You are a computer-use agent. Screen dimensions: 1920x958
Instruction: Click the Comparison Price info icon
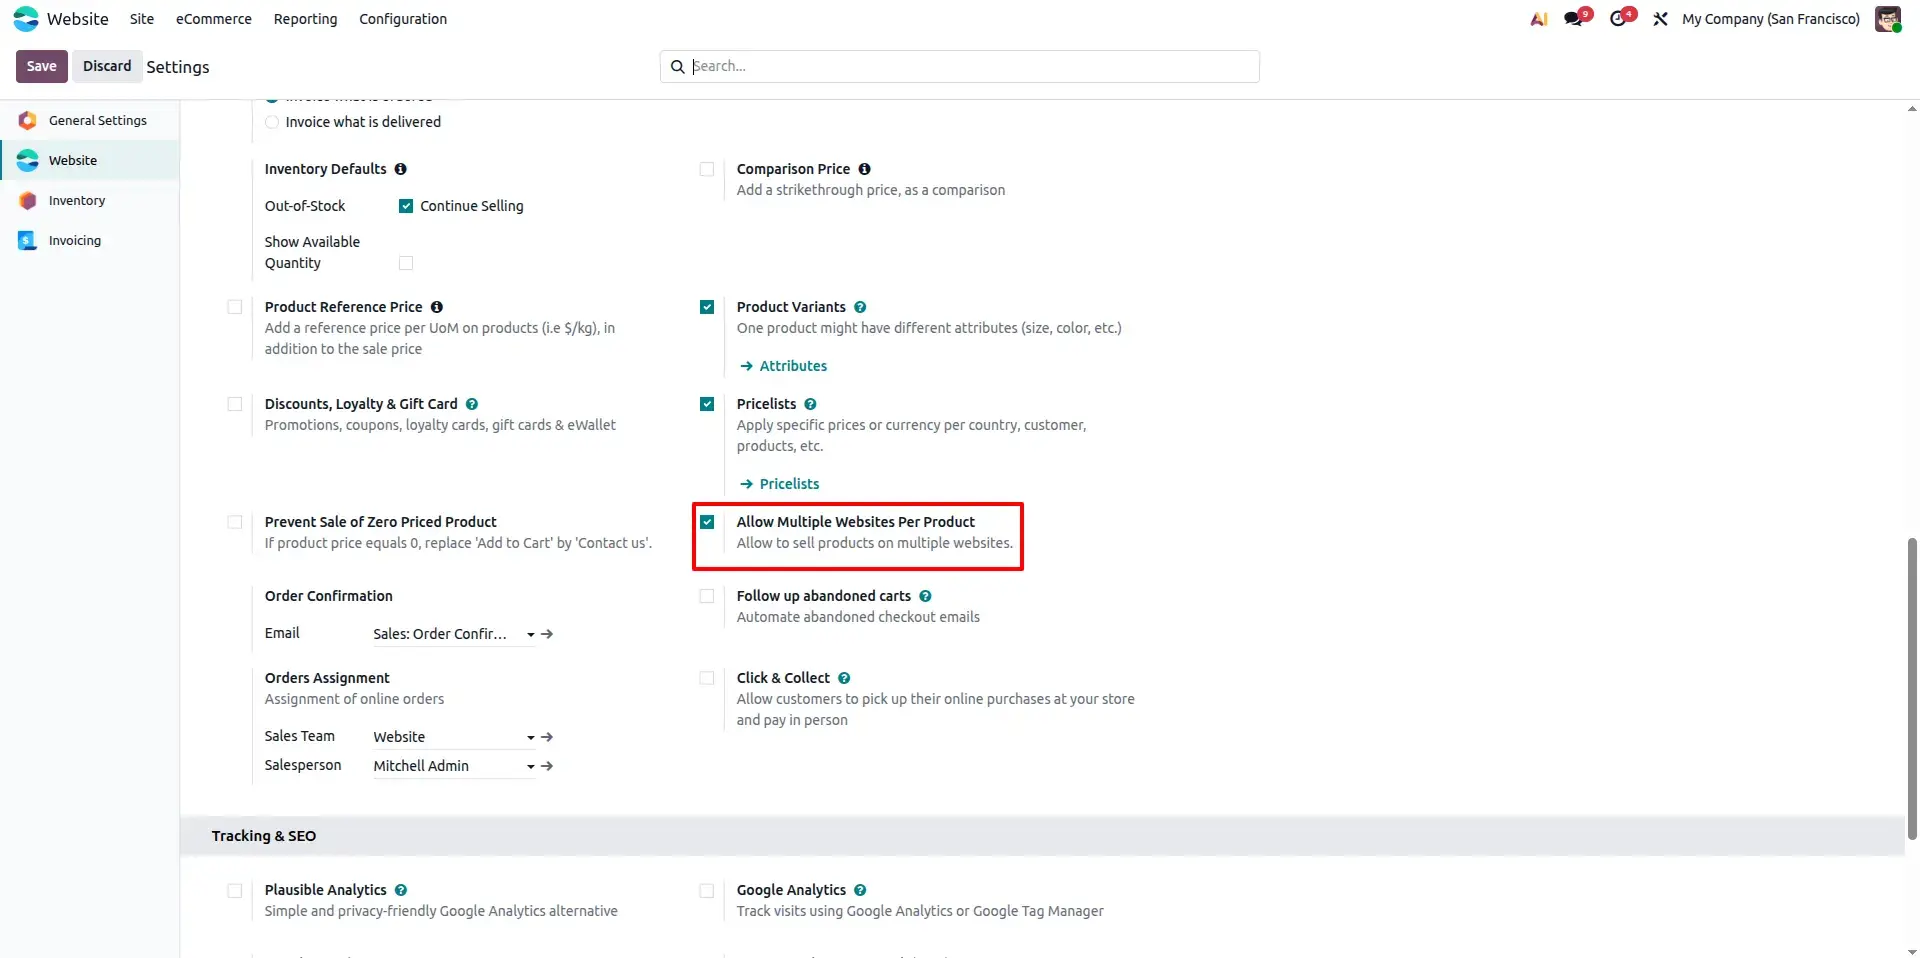pos(864,169)
